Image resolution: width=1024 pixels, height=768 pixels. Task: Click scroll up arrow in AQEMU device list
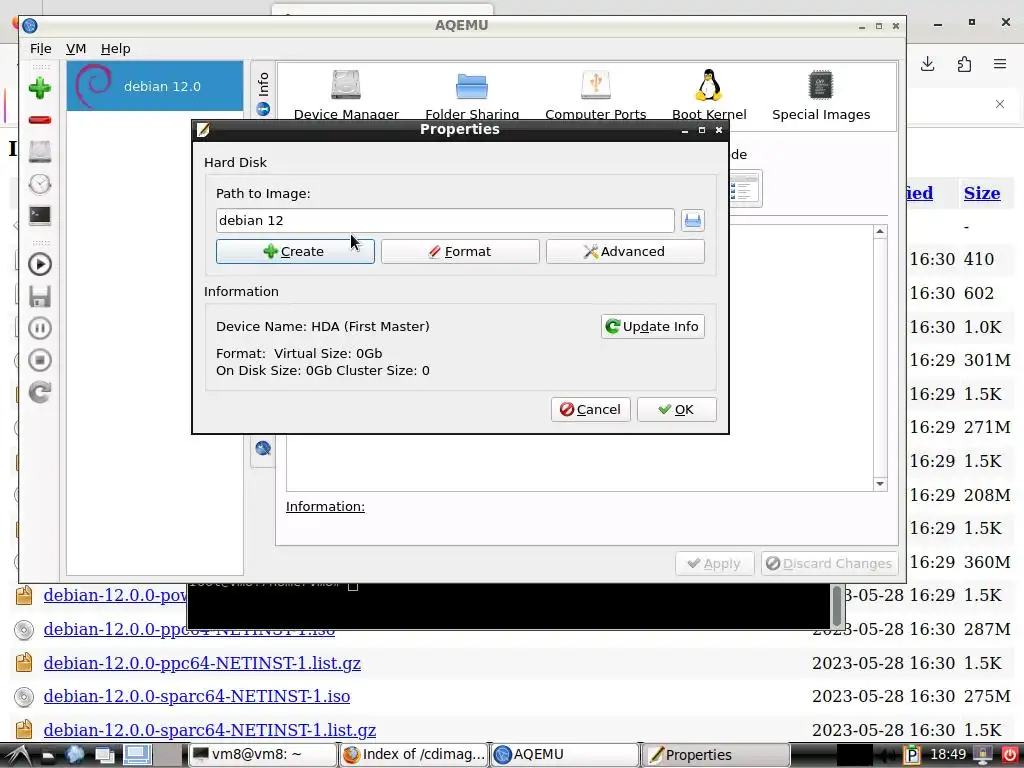click(x=880, y=232)
